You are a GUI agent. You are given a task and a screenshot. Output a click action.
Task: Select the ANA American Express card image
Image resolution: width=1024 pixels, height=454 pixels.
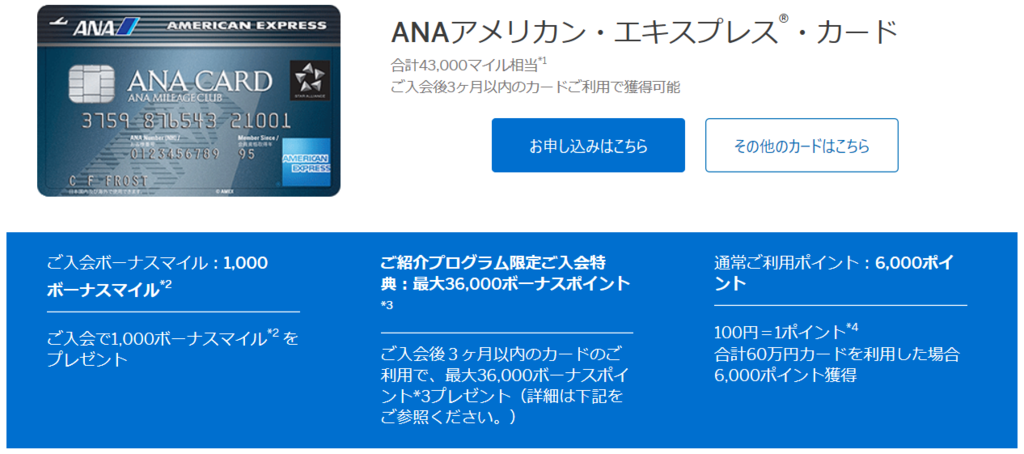tap(189, 101)
